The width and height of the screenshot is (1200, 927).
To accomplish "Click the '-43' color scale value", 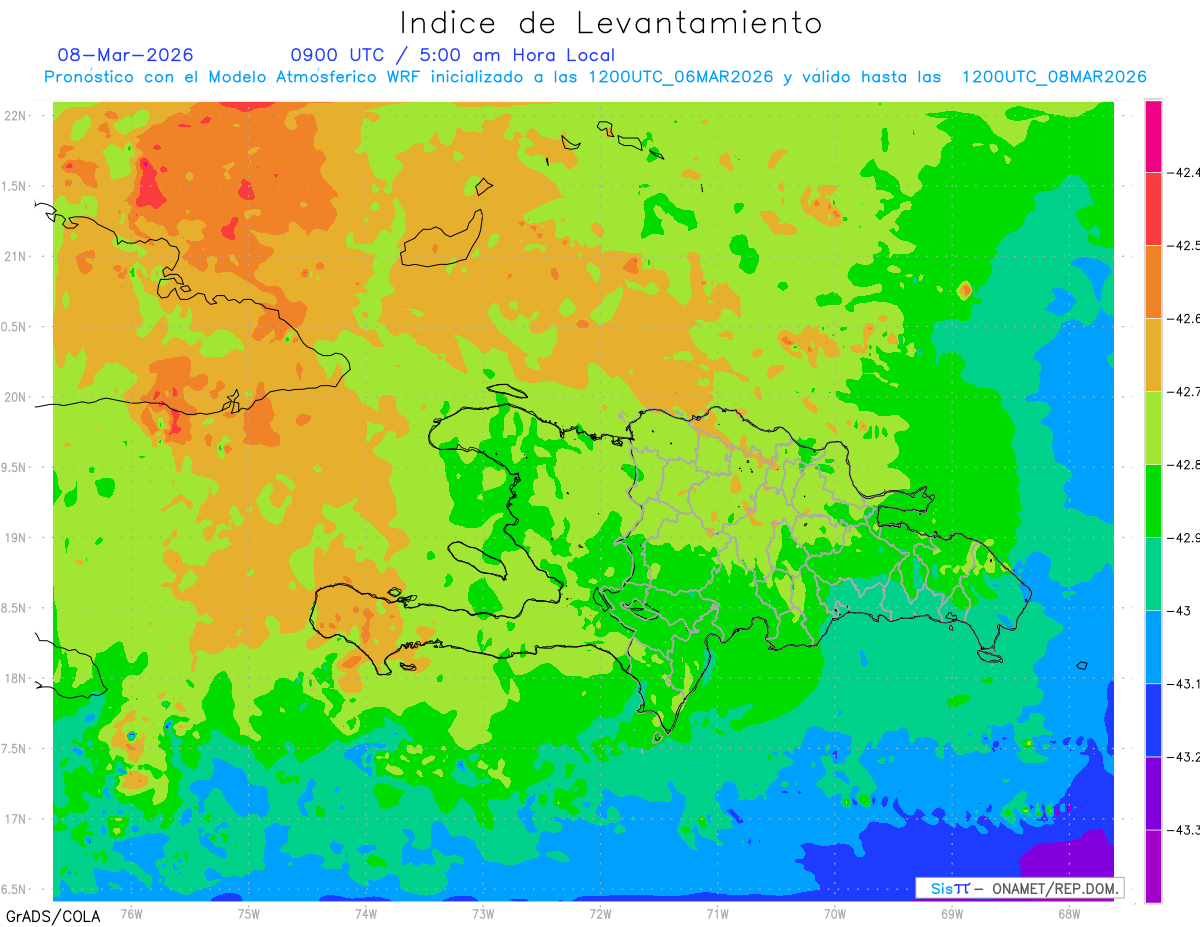I will tap(1181, 610).
